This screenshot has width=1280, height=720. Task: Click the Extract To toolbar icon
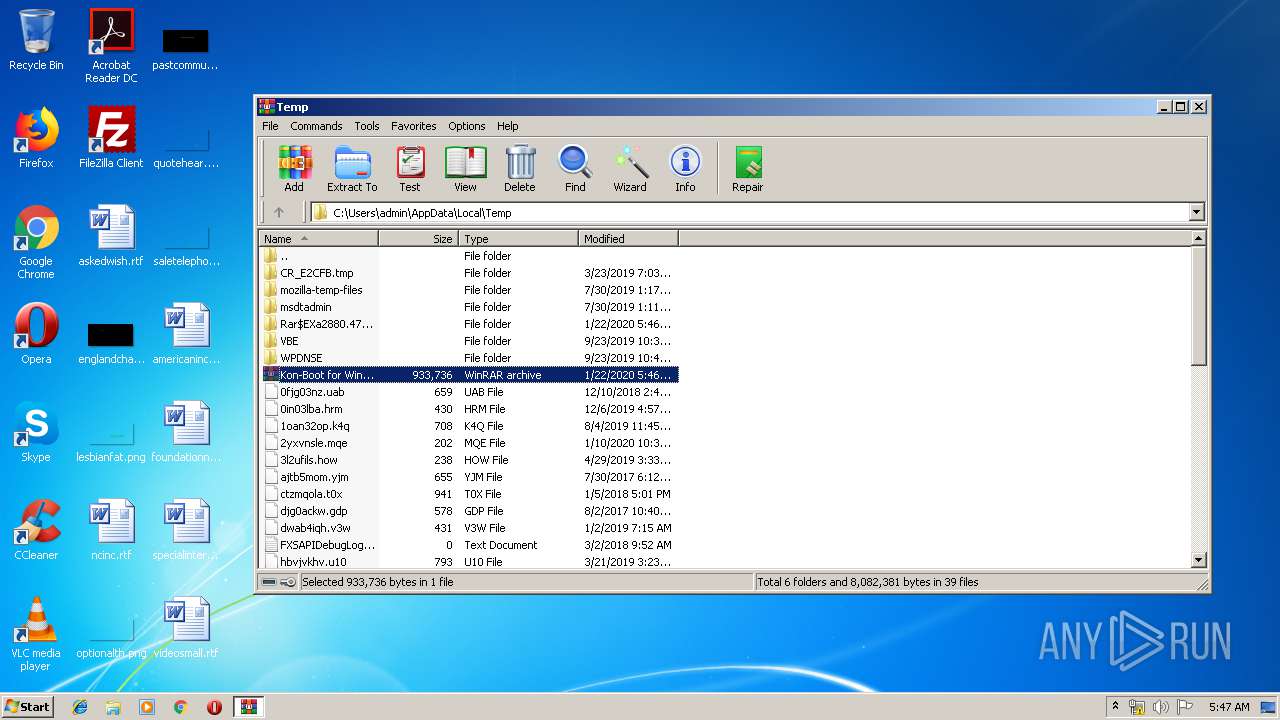(352, 168)
